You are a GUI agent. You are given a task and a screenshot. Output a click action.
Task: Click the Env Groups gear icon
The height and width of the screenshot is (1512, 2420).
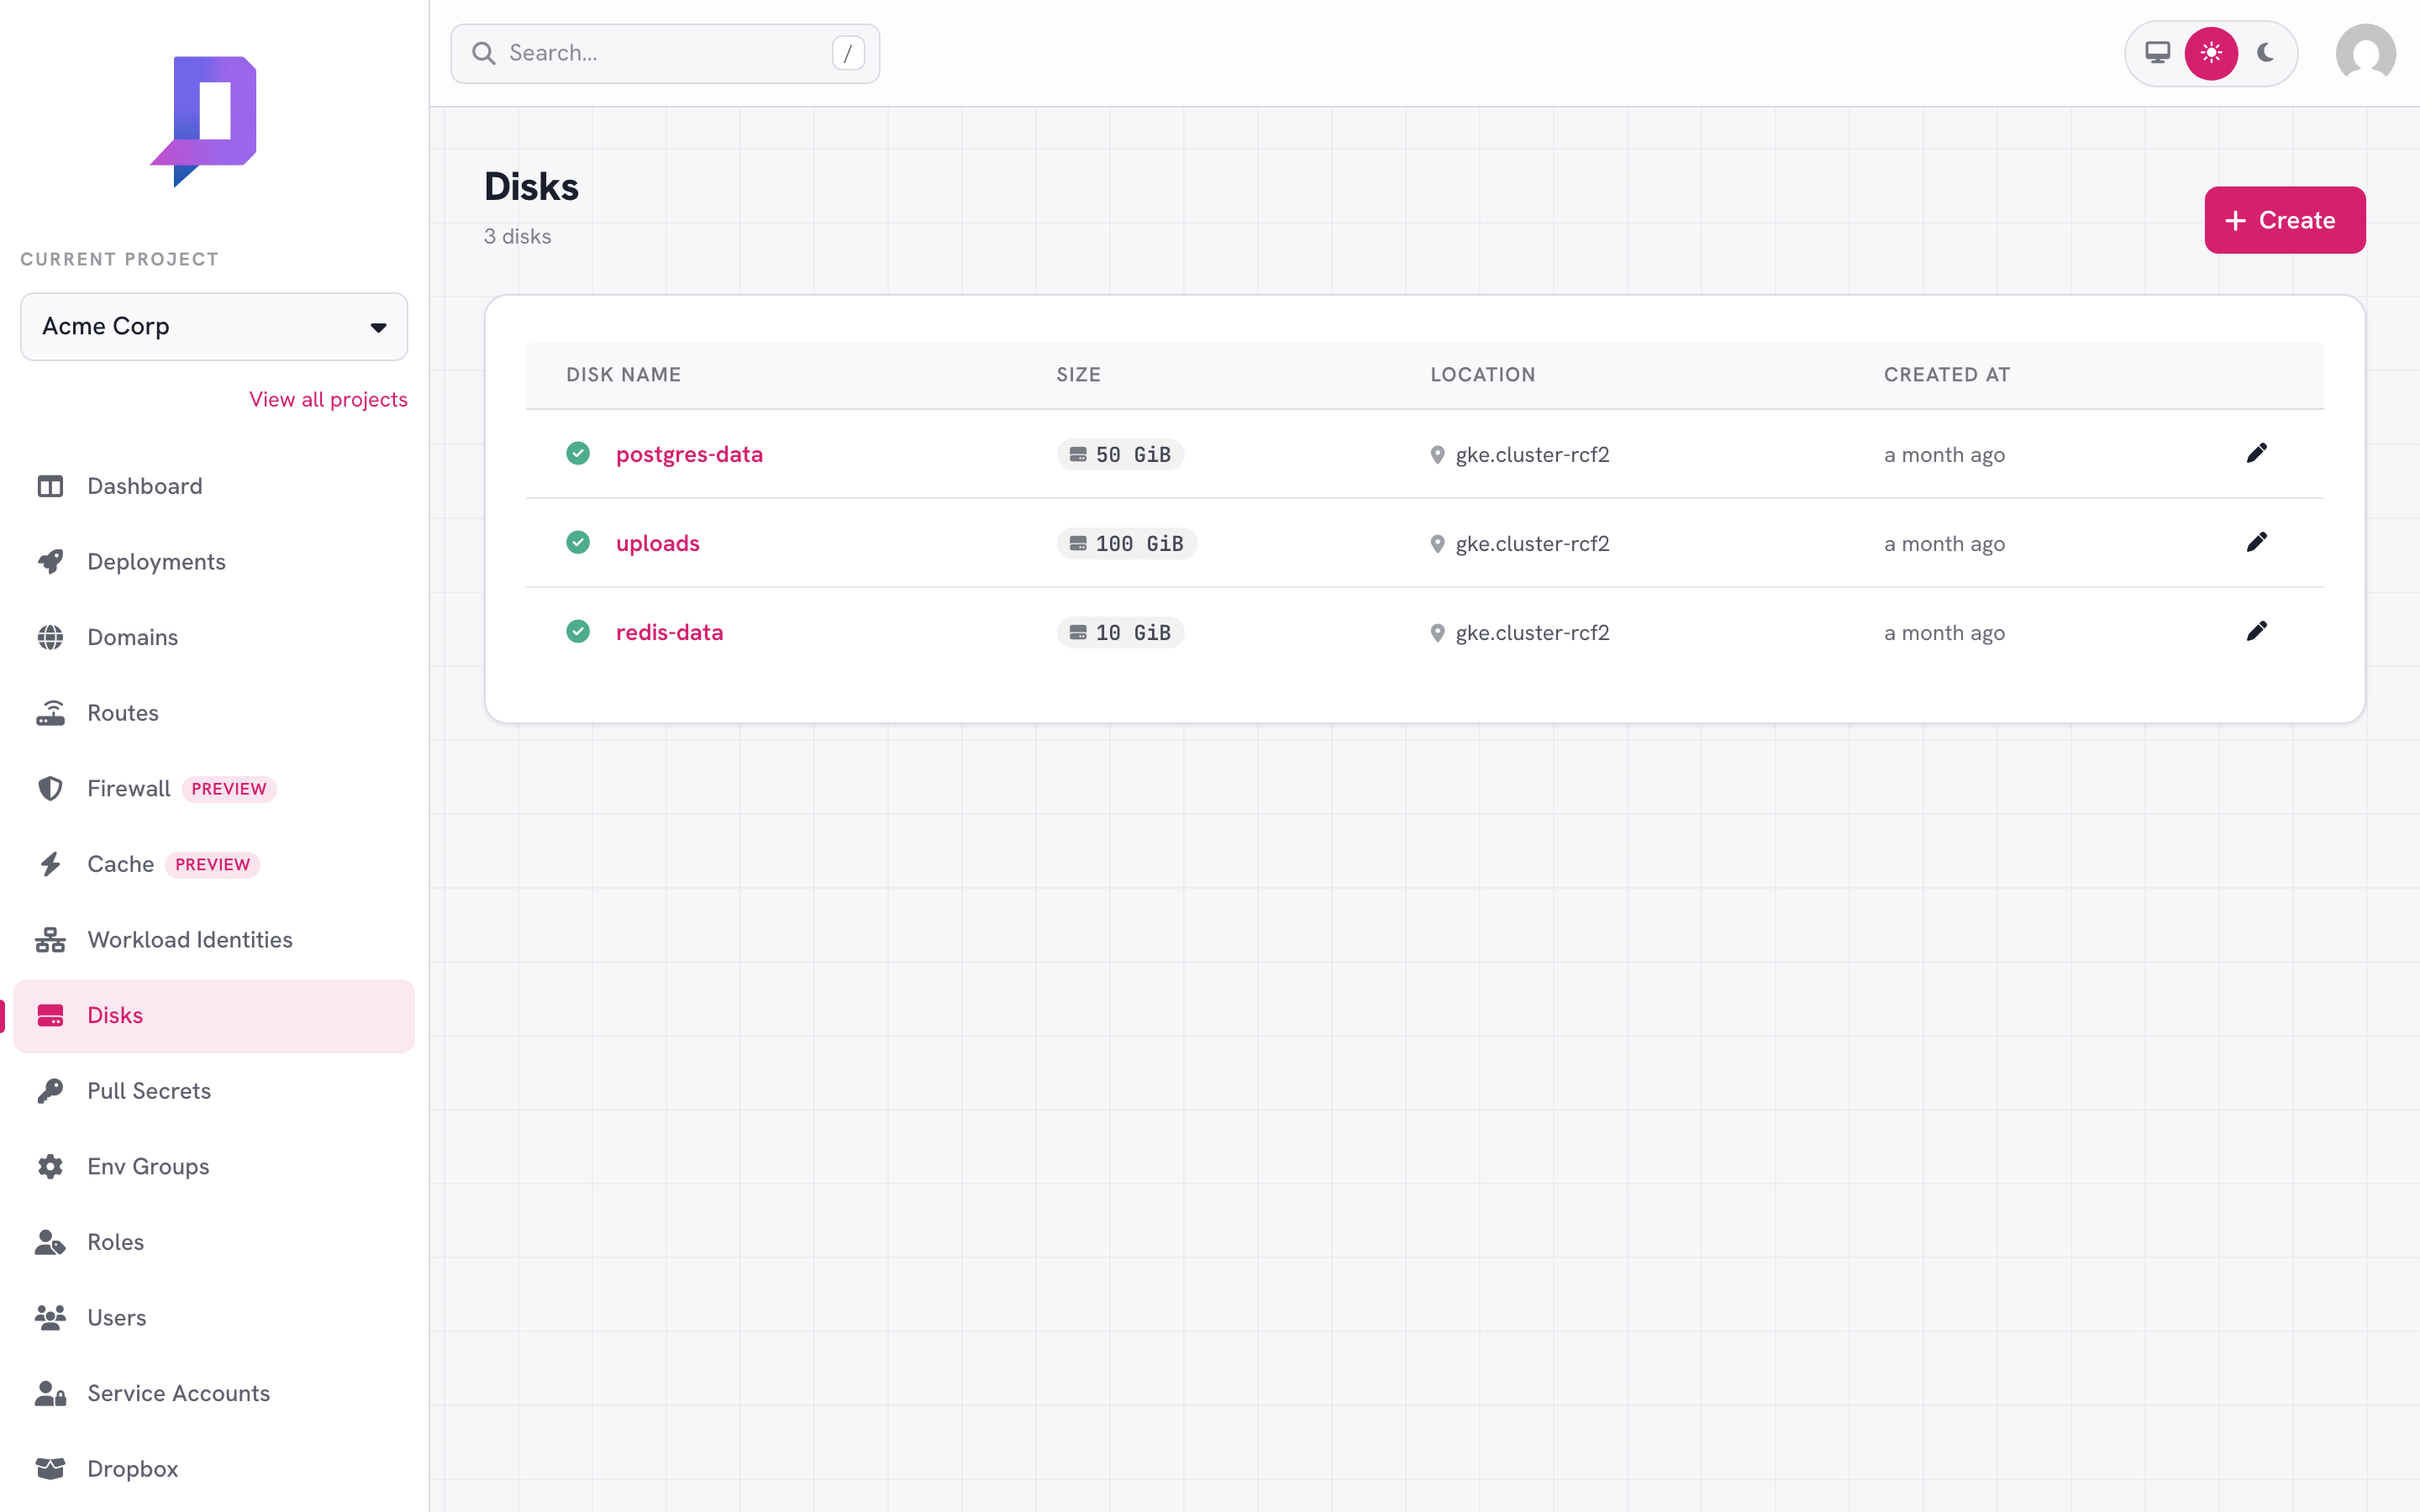pyautogui.click(x=50, y=1167)
